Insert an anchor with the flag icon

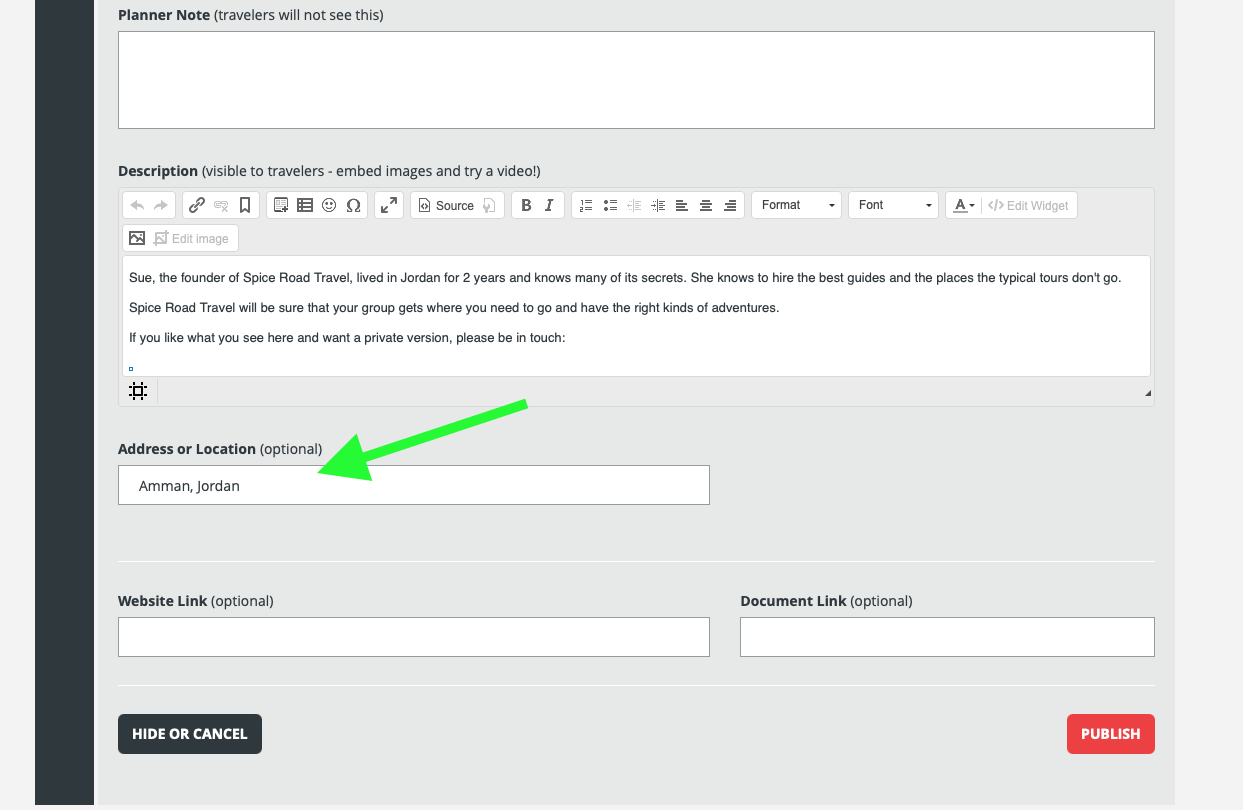[245, 205]
